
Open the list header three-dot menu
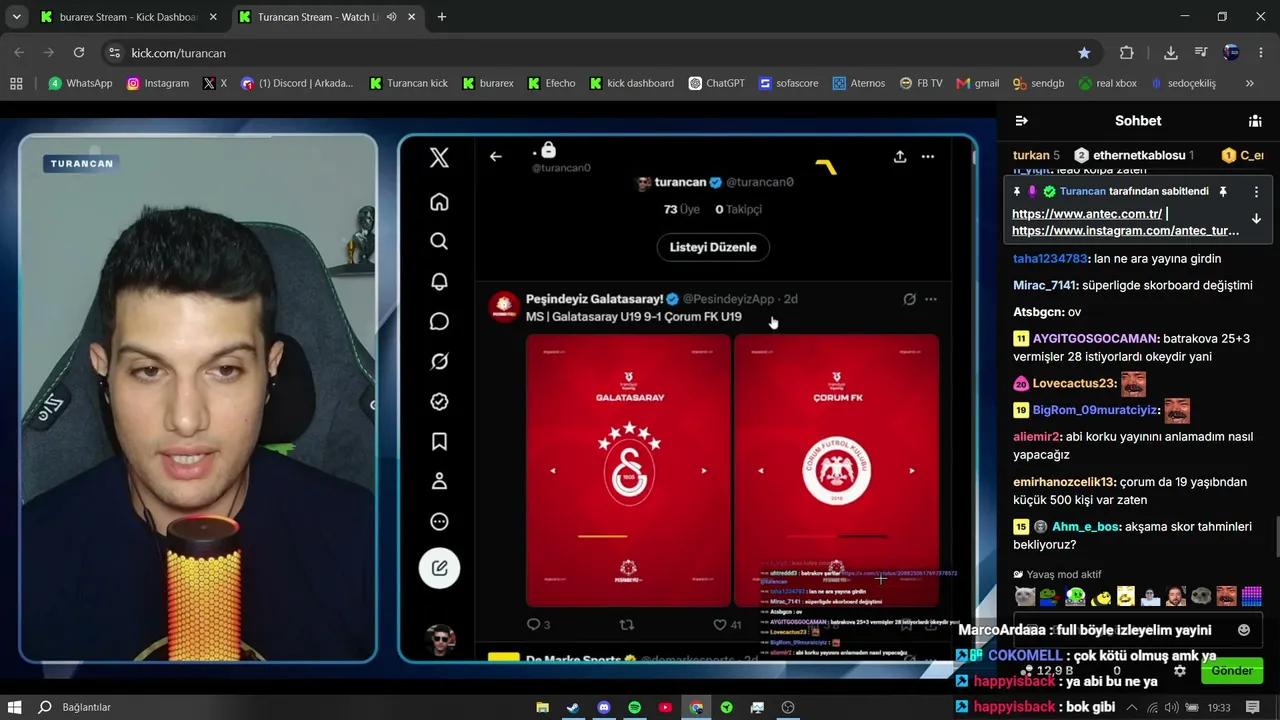(x=928, y=156)
